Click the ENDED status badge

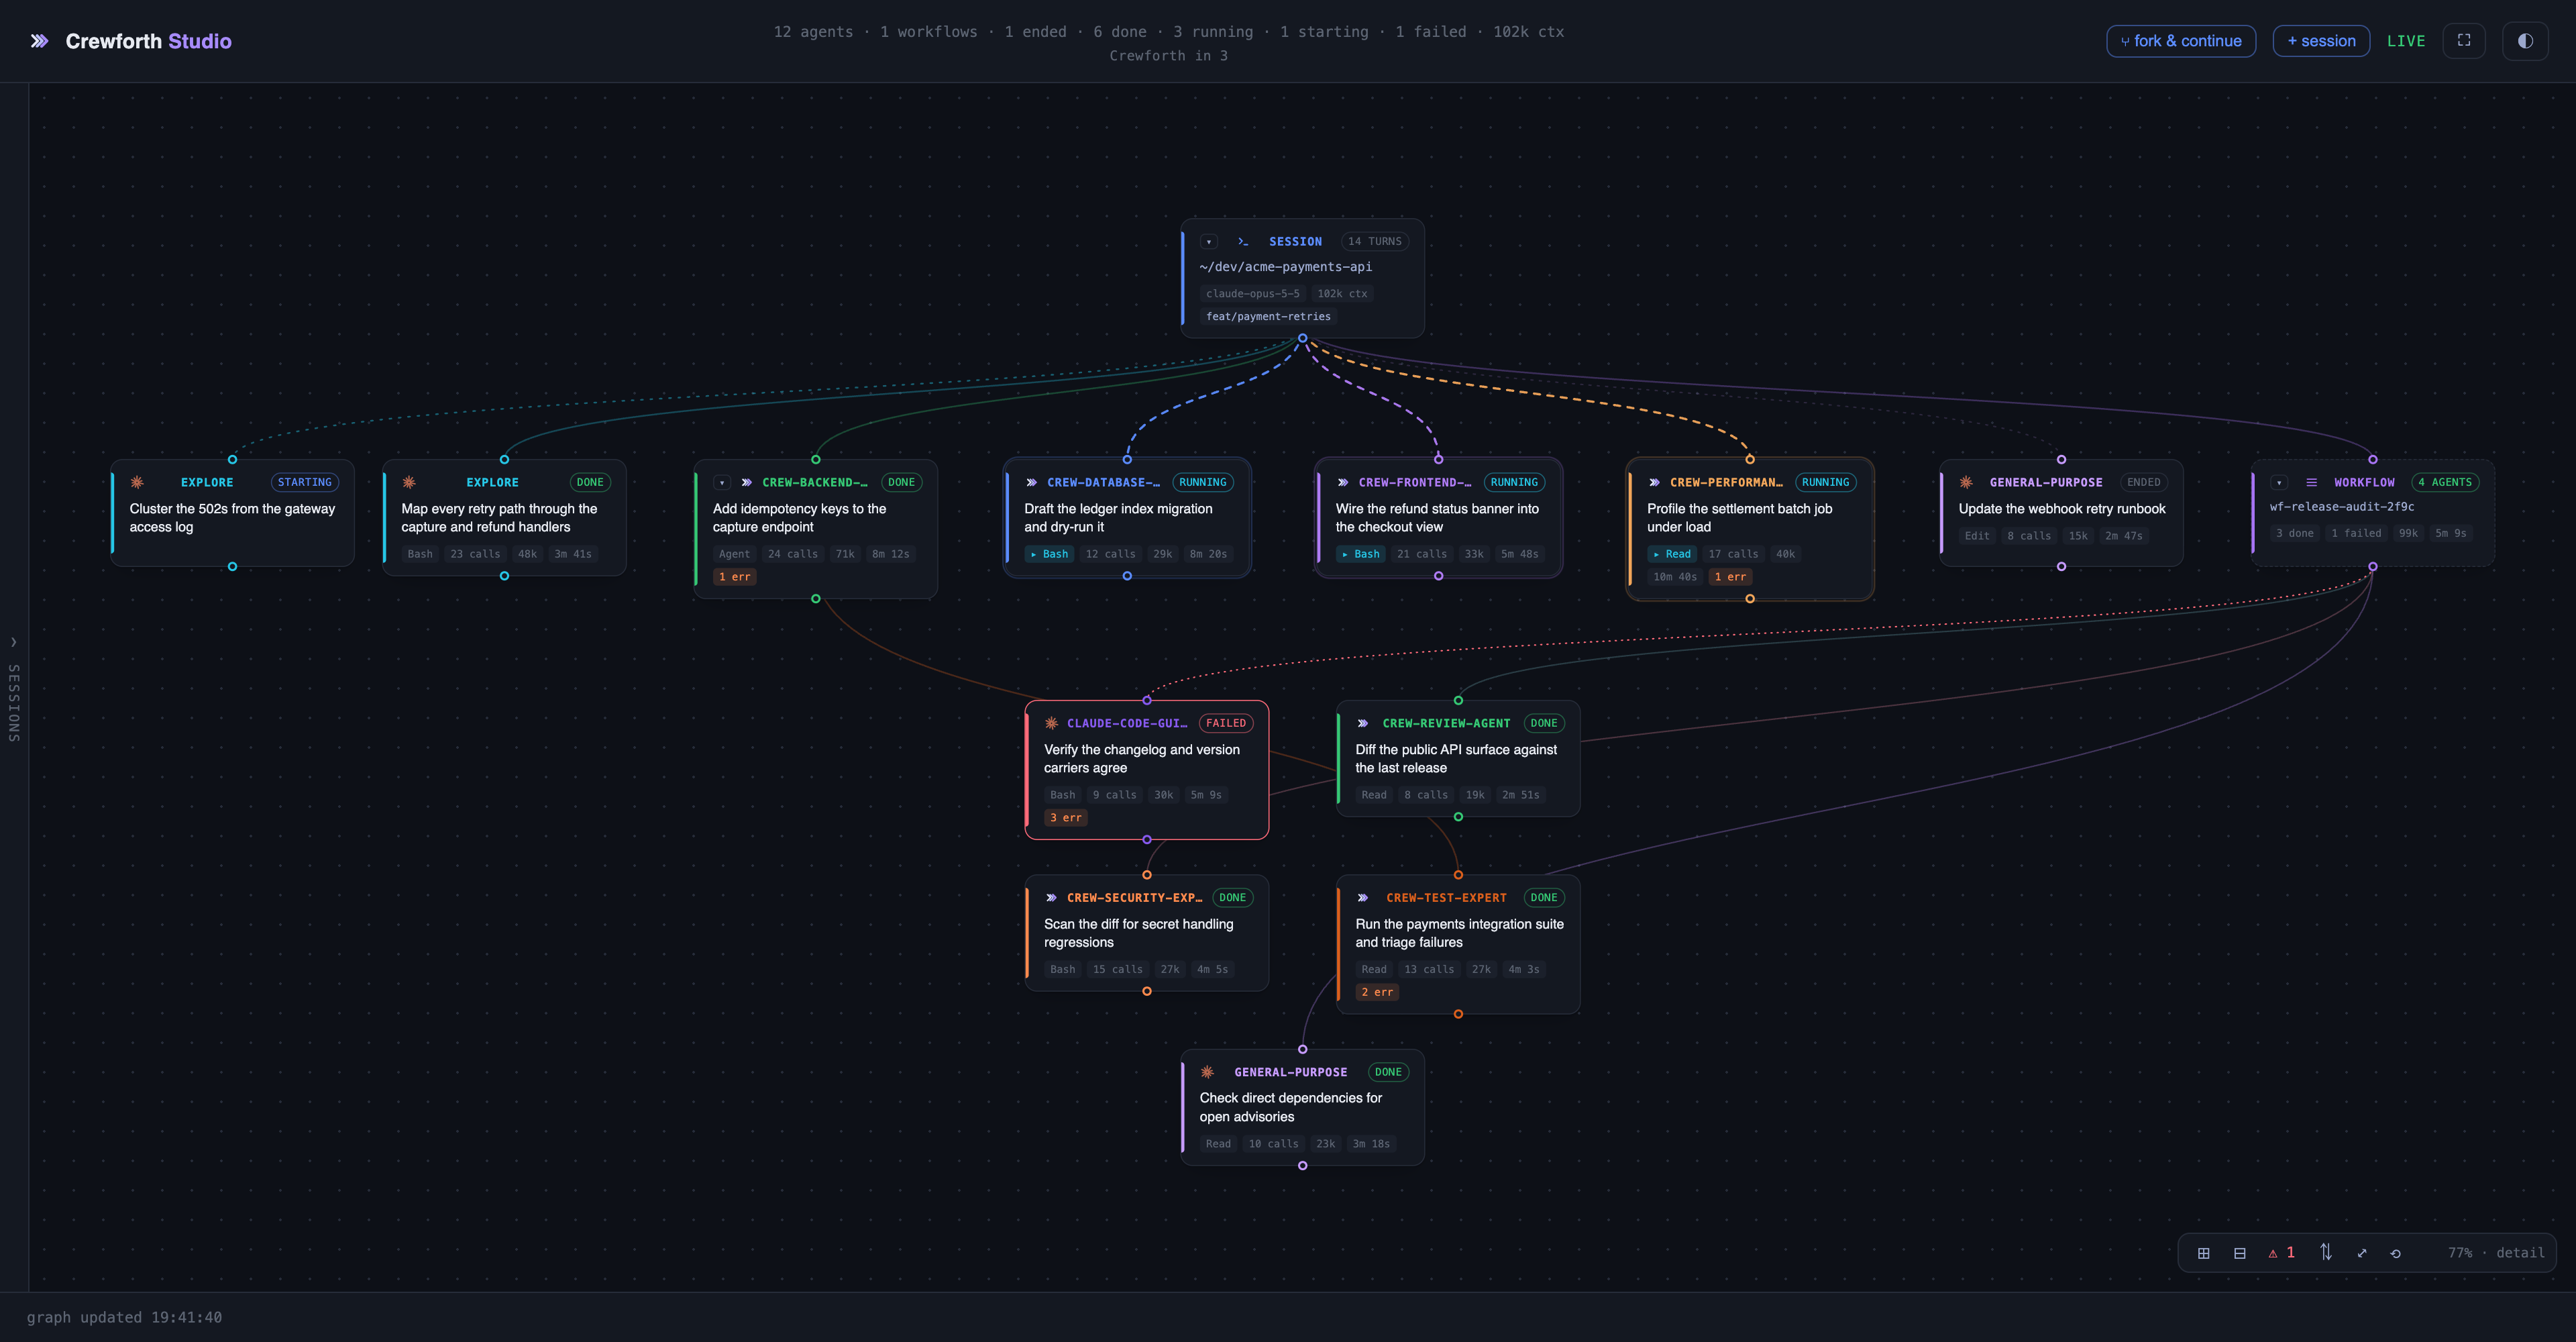click(x=2144, y=483)
